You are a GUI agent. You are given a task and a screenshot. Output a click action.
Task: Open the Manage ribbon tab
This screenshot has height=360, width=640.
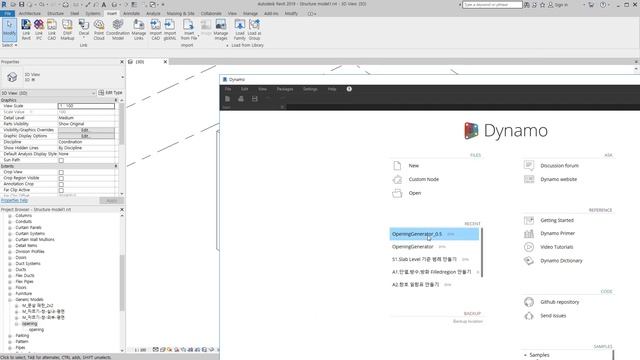[250, 13]
